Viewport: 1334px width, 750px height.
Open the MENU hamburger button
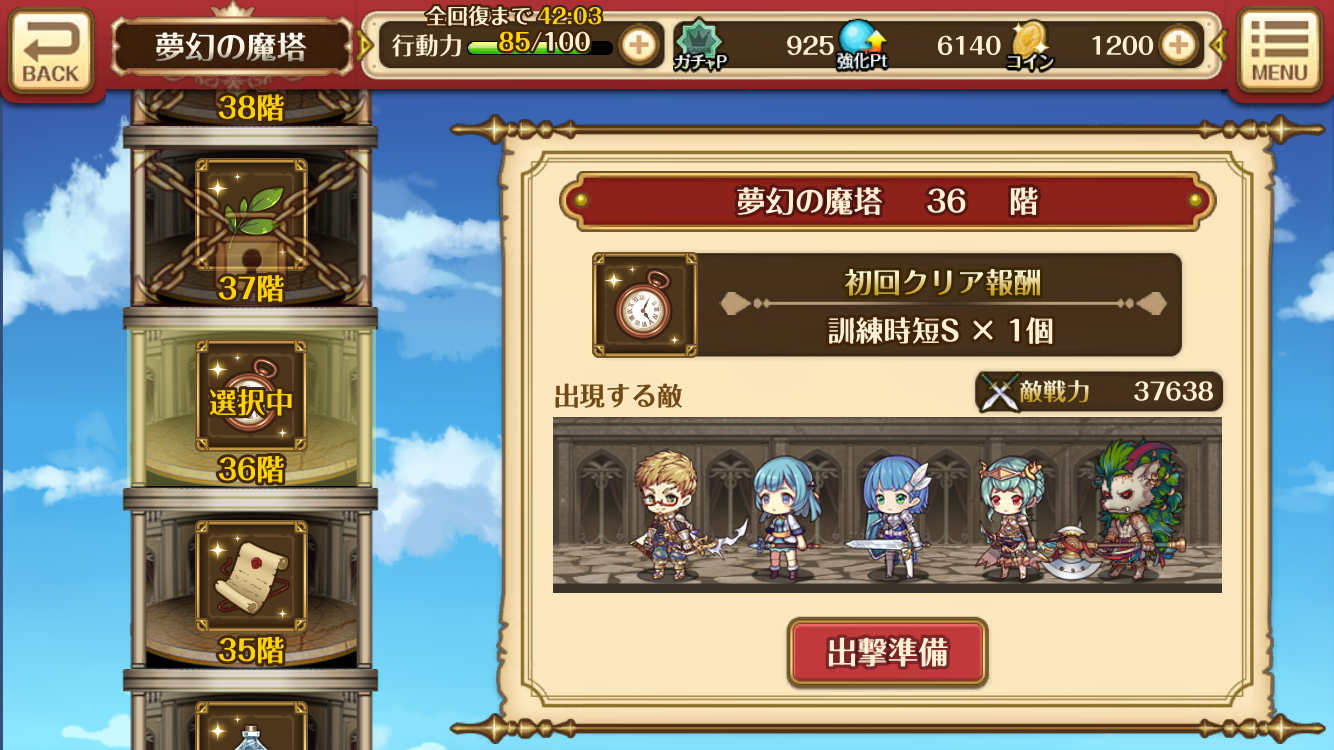pos(1279,50)
